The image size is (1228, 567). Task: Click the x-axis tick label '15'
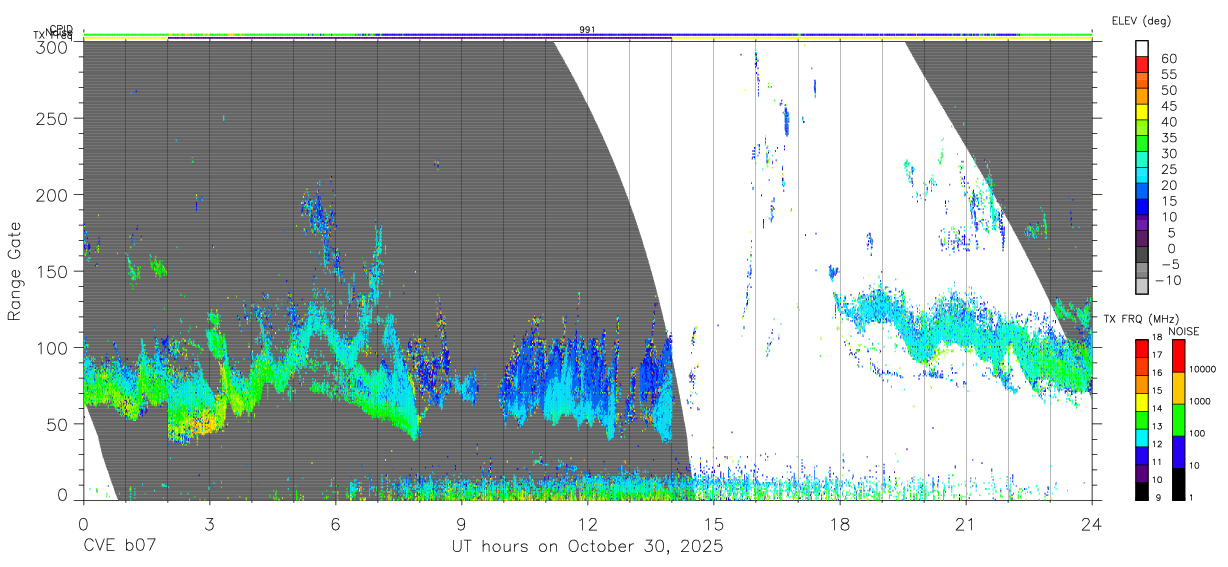[x=714, y=524]
